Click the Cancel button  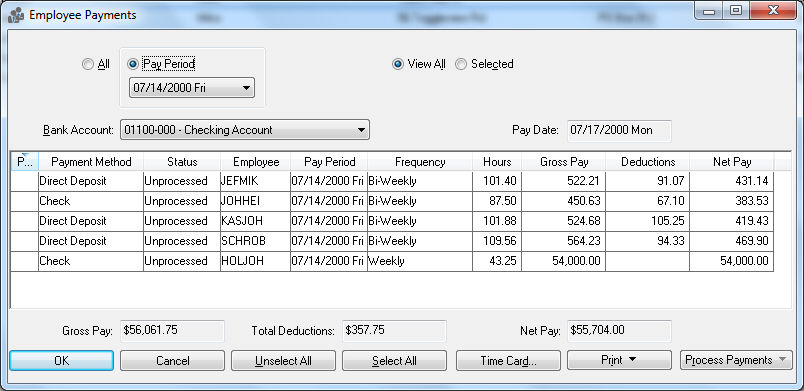tap(172, 360)
